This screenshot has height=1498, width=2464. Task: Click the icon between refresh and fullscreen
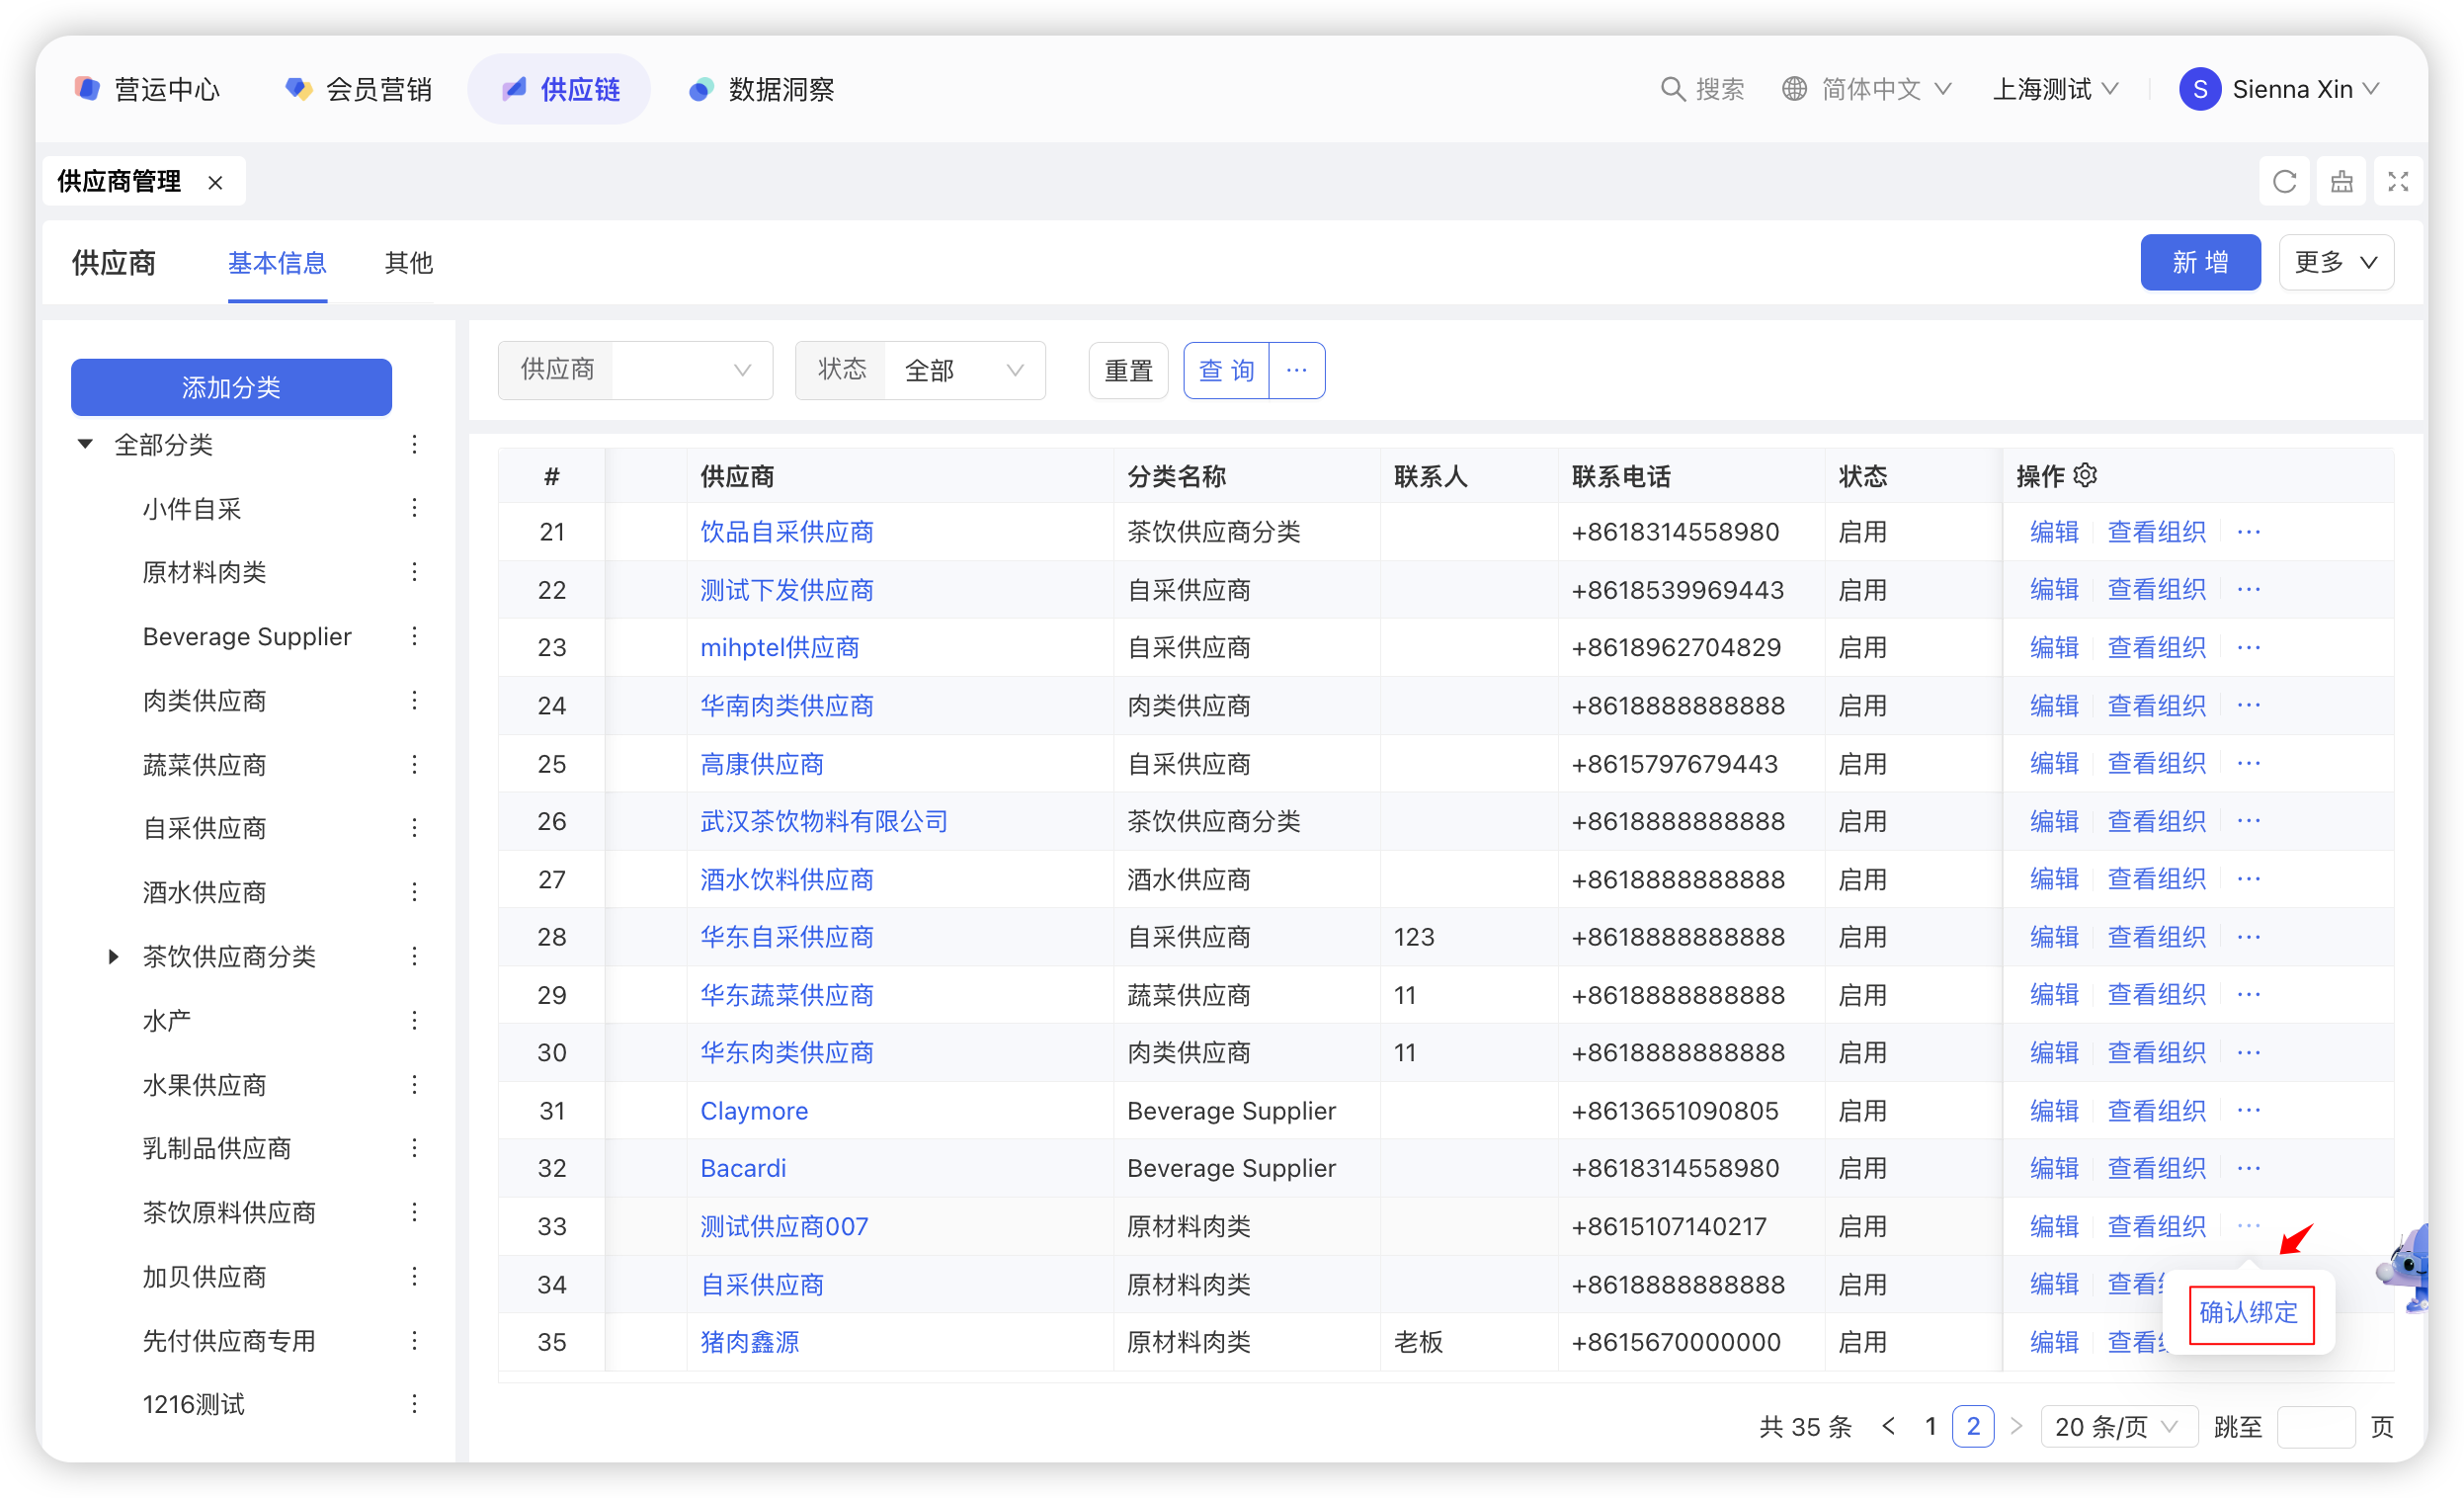pyautogui.click(x=2341, y=182)
